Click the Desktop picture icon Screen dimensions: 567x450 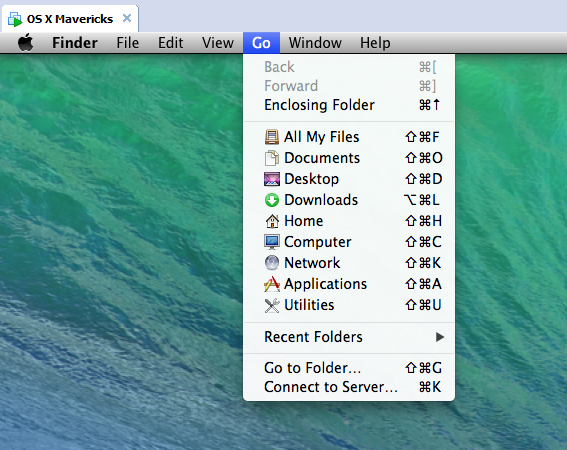pos(272,179)
